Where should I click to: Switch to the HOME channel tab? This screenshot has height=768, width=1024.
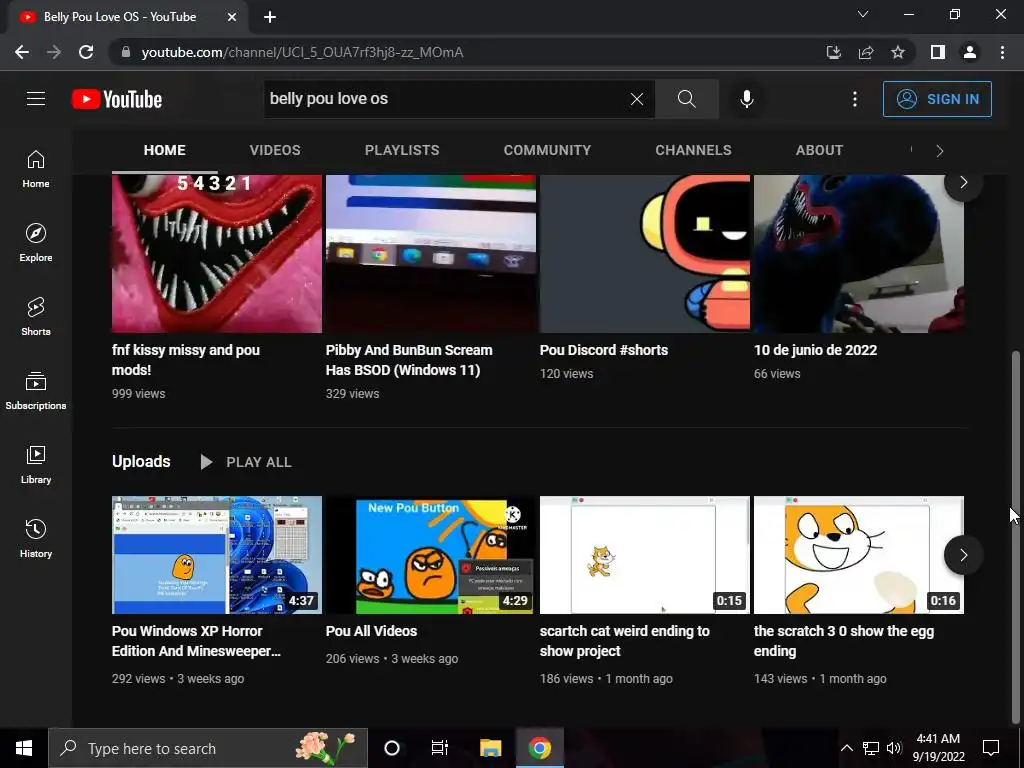point(165,150)
